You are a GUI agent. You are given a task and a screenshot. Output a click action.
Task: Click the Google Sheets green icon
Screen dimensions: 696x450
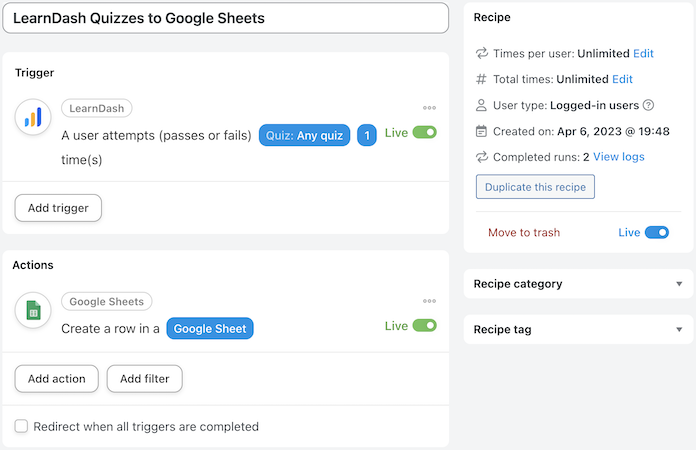33,310
